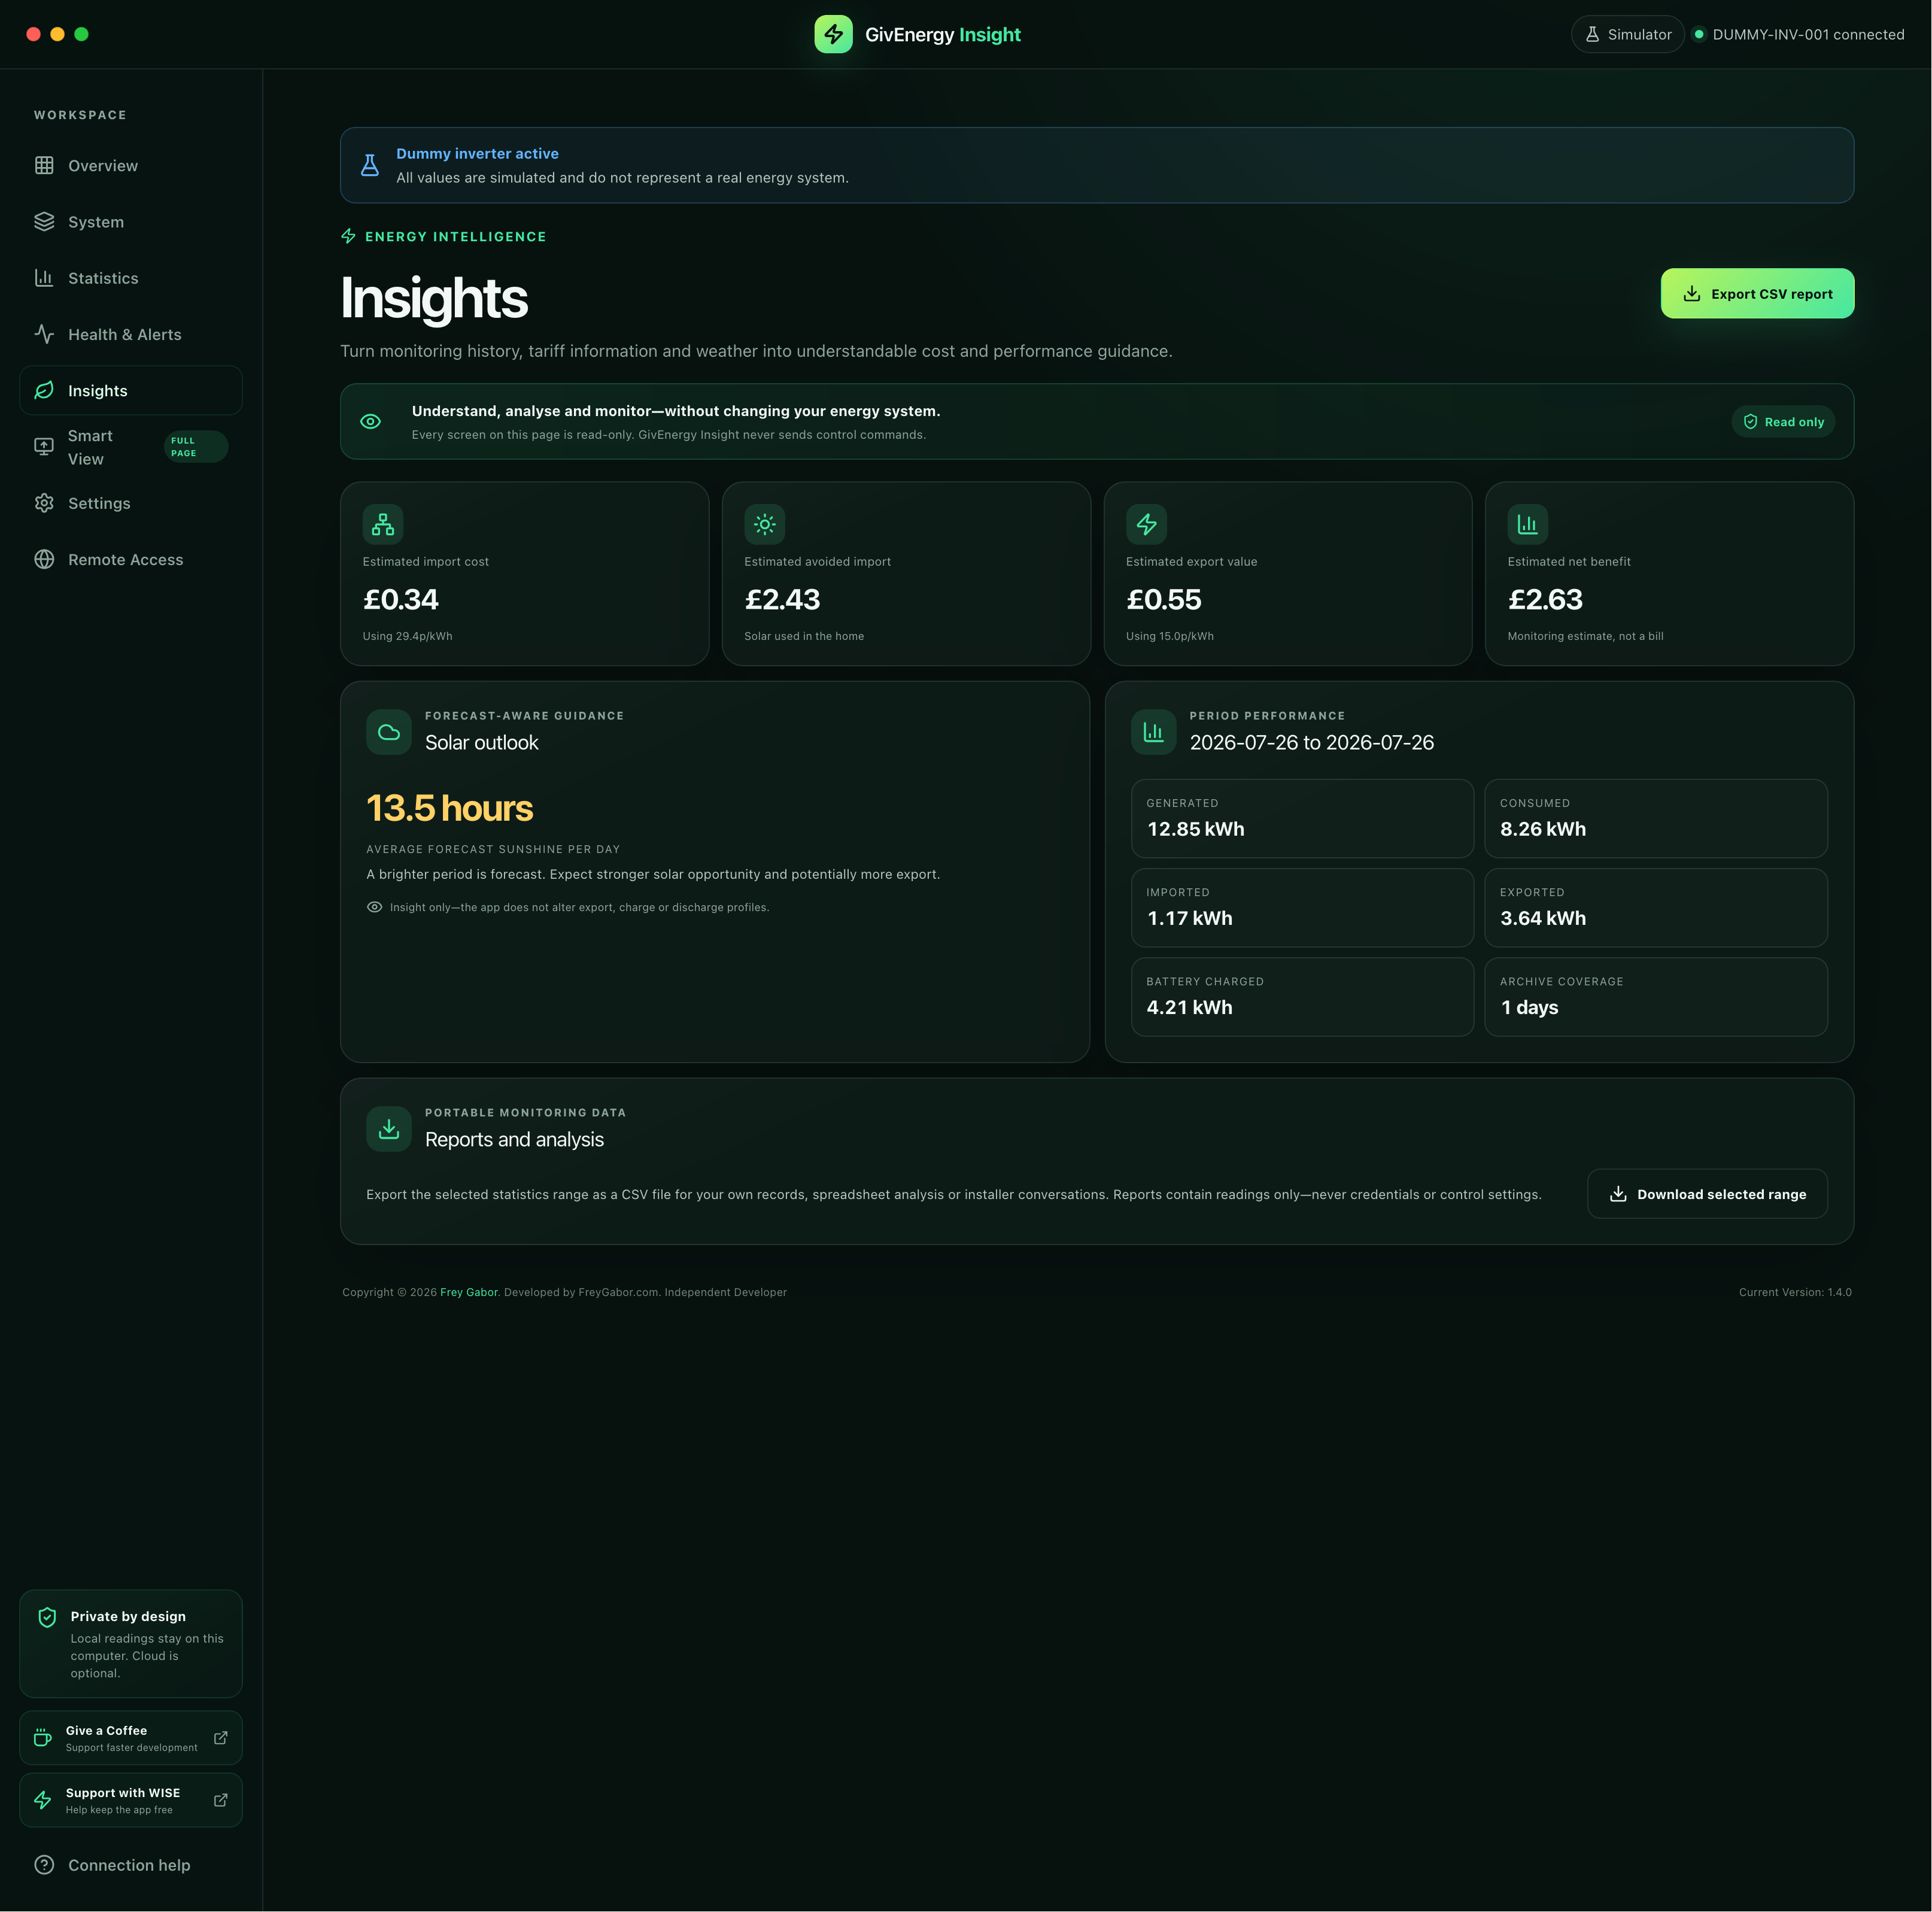The width and height of the screenshot is (1932, 1912).
Task: Open the Frey Gabor footer link
Action: pos(469,1292)
